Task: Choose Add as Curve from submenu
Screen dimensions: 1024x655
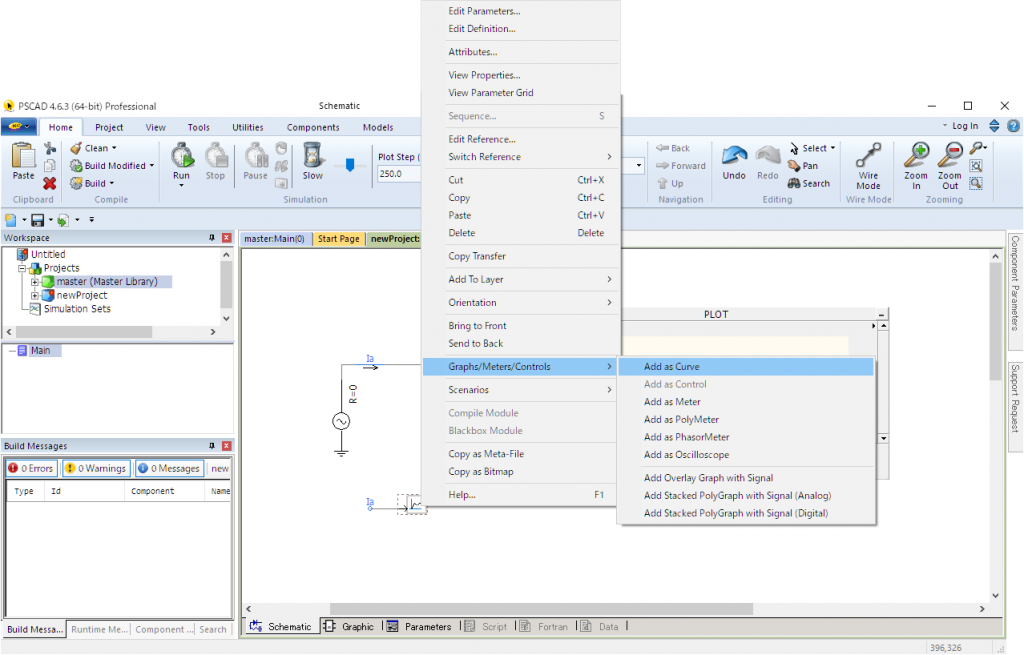Action: click(x=671, y=368)
